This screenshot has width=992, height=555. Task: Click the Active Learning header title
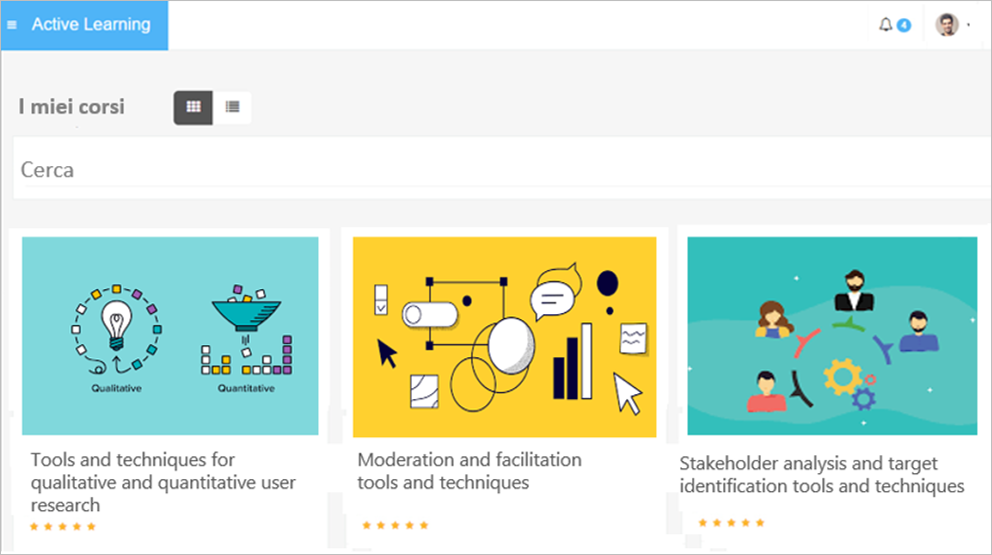point(91,24)
